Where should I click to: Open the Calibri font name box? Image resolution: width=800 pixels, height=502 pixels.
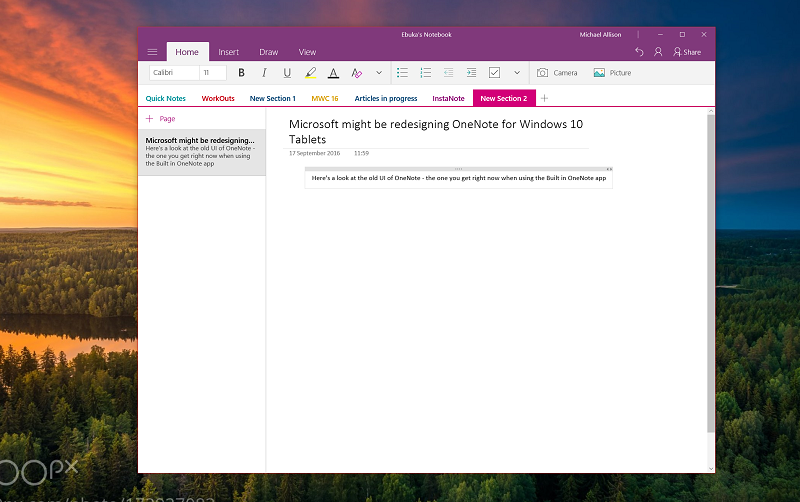(x=173, y=73)
